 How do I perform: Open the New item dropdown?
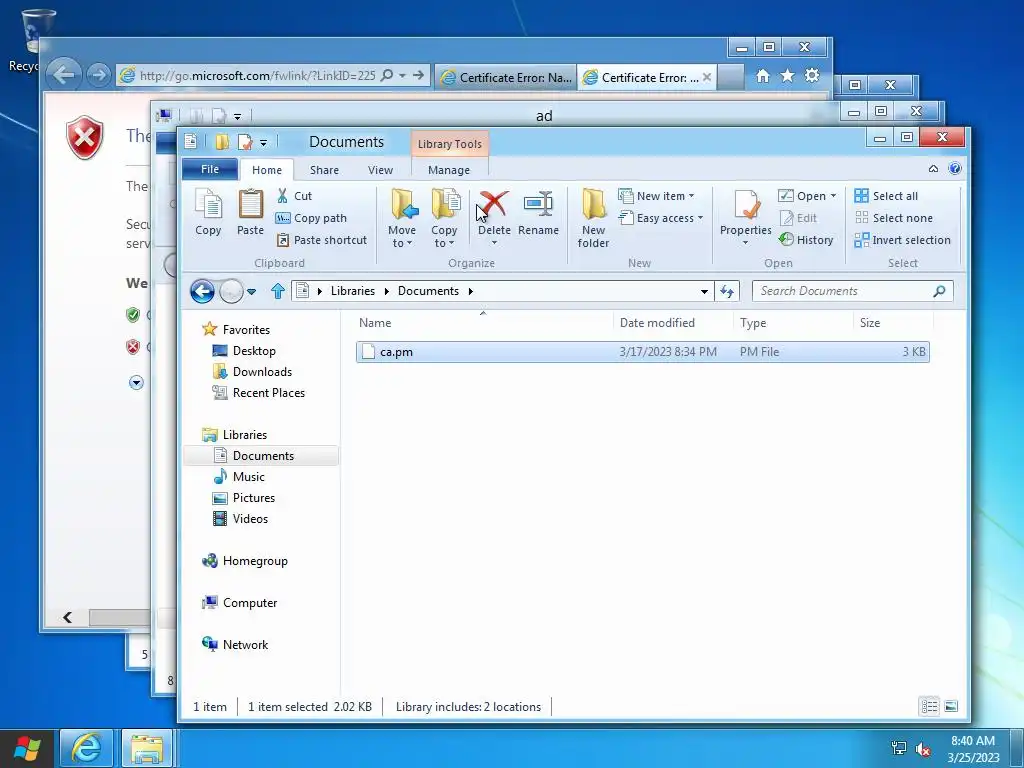(x=657, y=196)
